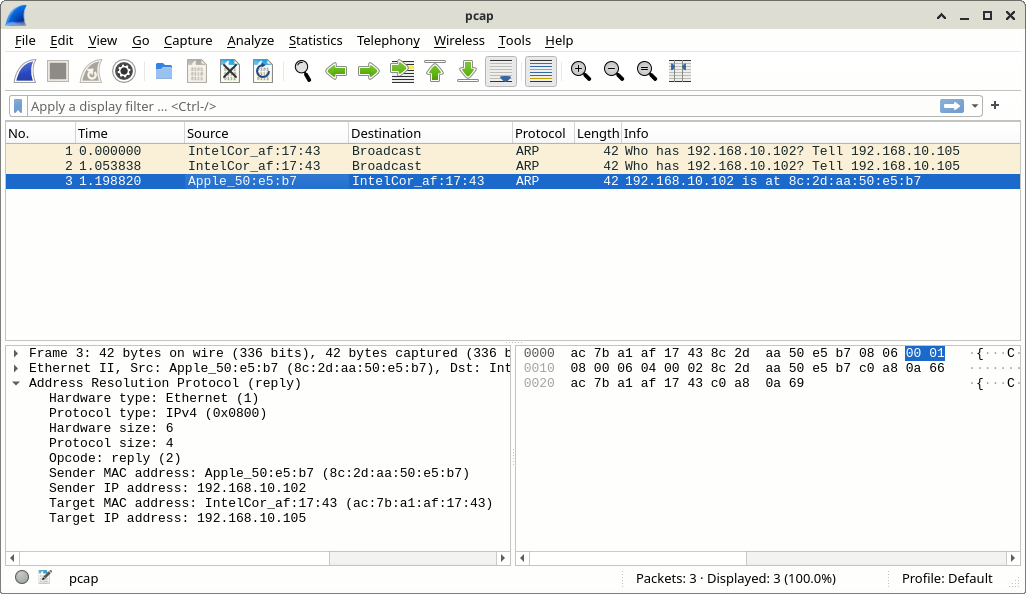Image resolution: width=1026 pixels, height=594 pixels.
Task: Open the Go menu
Action: 141,41
